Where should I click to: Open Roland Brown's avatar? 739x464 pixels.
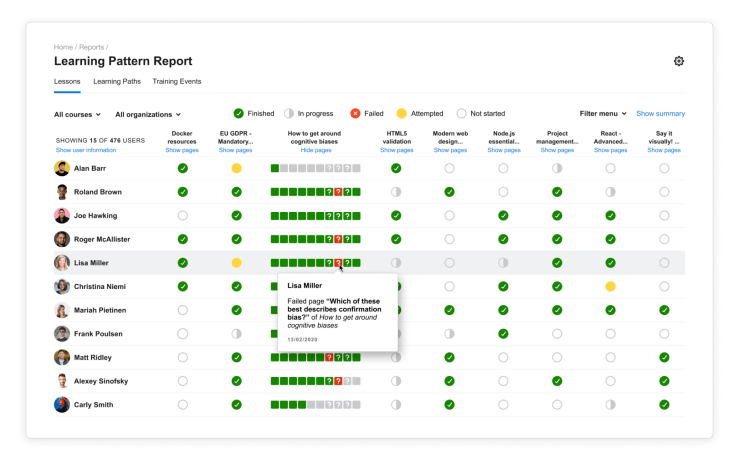coord(62,192)
